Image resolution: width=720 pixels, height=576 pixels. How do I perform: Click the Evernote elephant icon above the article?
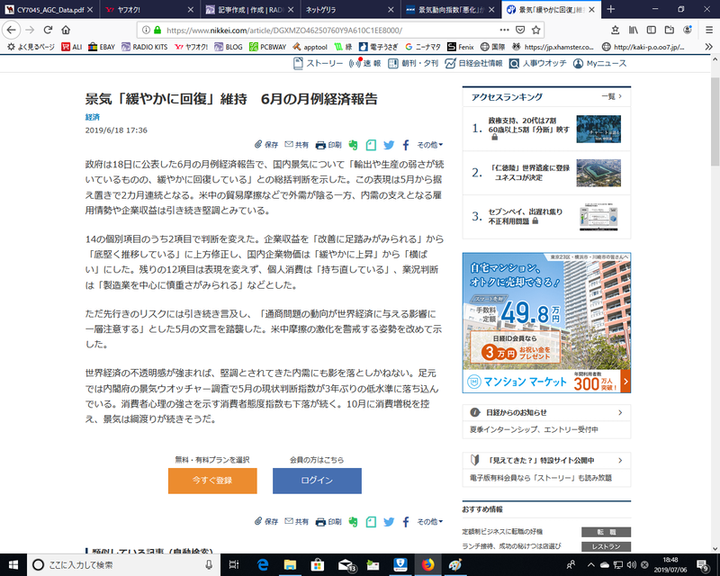(x=353, y=145)
